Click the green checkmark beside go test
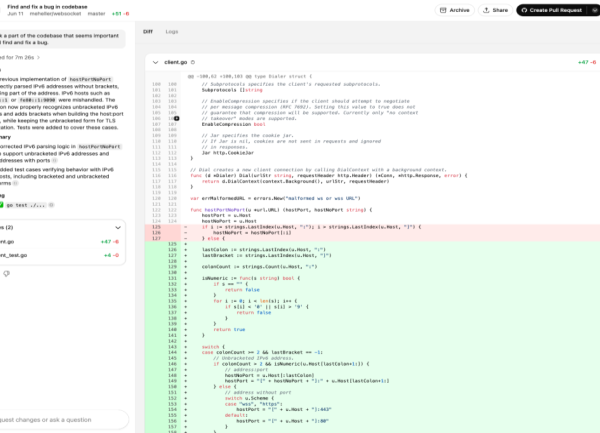 click(x=2, y=205)
